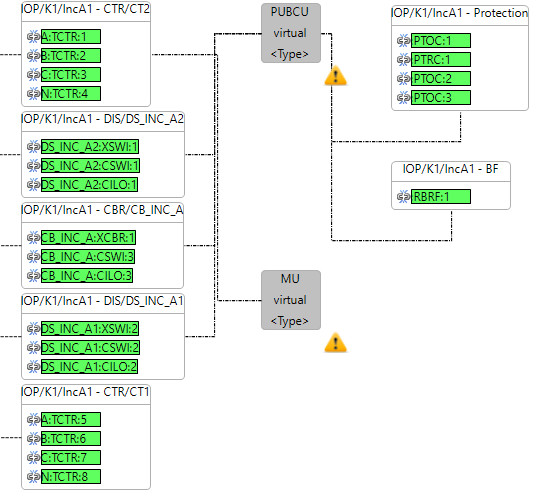Click the warning icon below PUBCU

pos(336,75)
